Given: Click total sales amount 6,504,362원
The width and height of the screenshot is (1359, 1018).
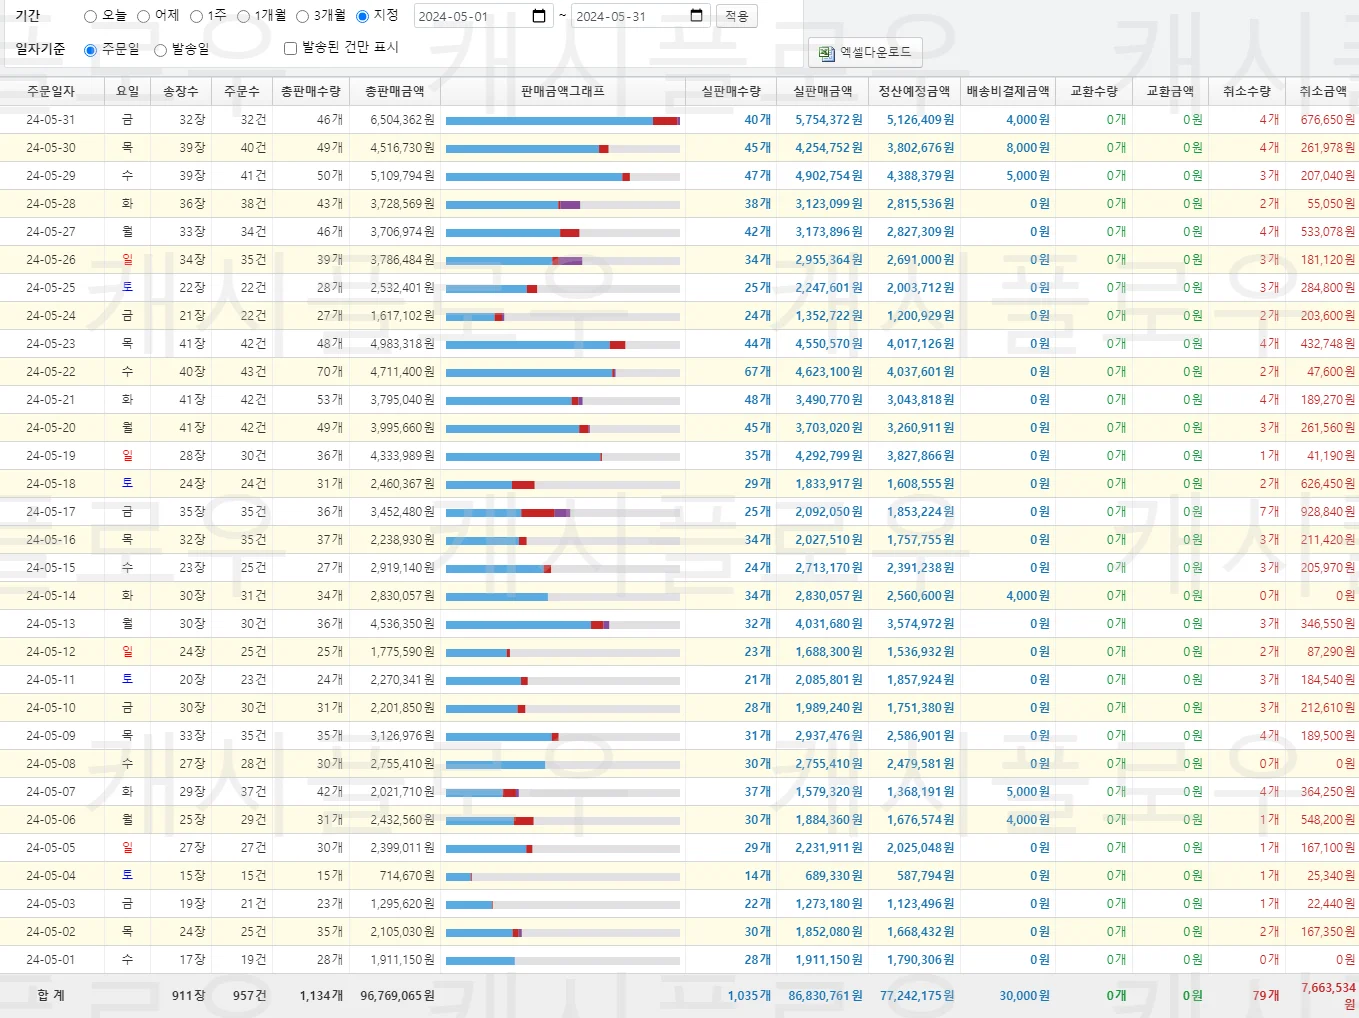Looking at the screenshot, I should [403, 120].
